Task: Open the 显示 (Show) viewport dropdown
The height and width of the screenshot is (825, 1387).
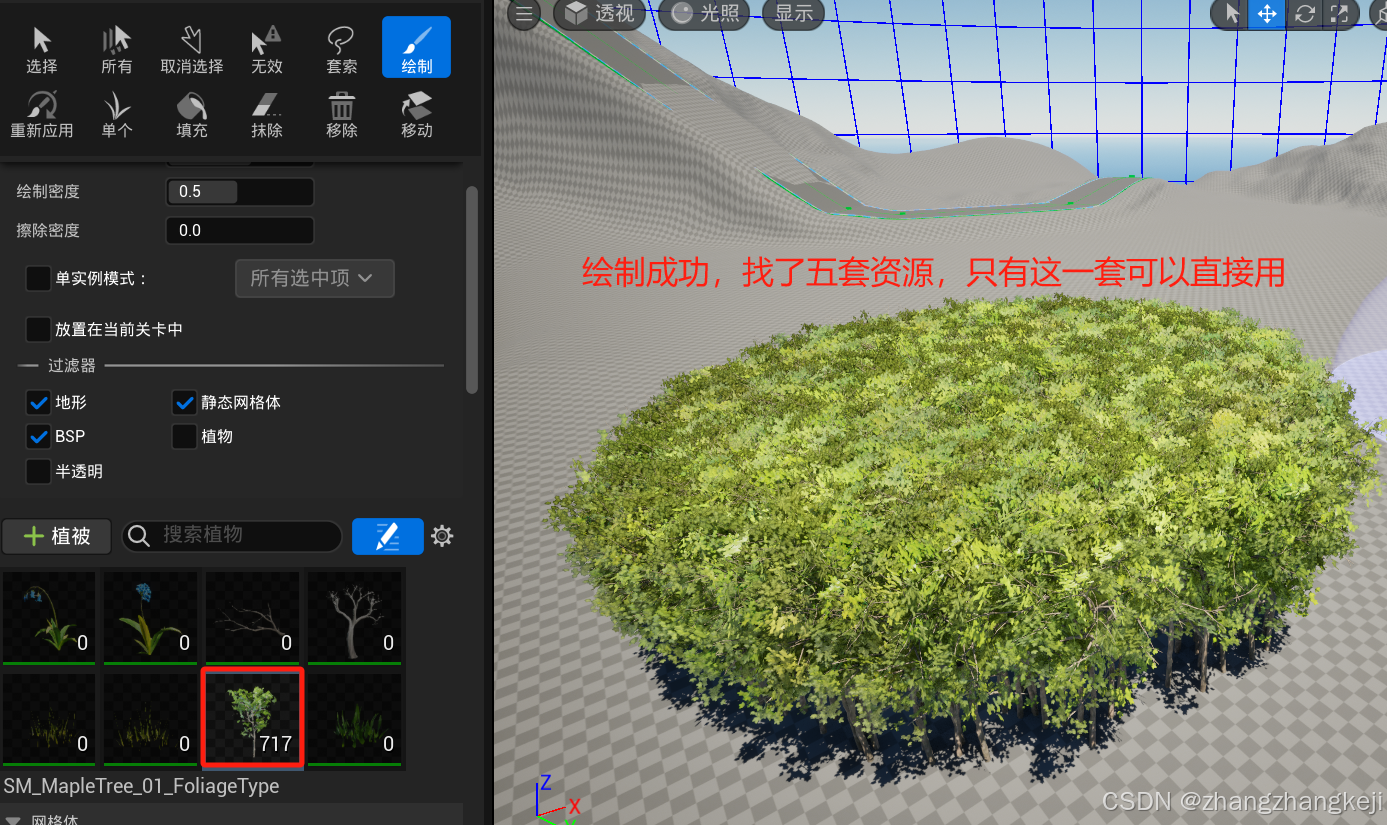Action: 791,14
